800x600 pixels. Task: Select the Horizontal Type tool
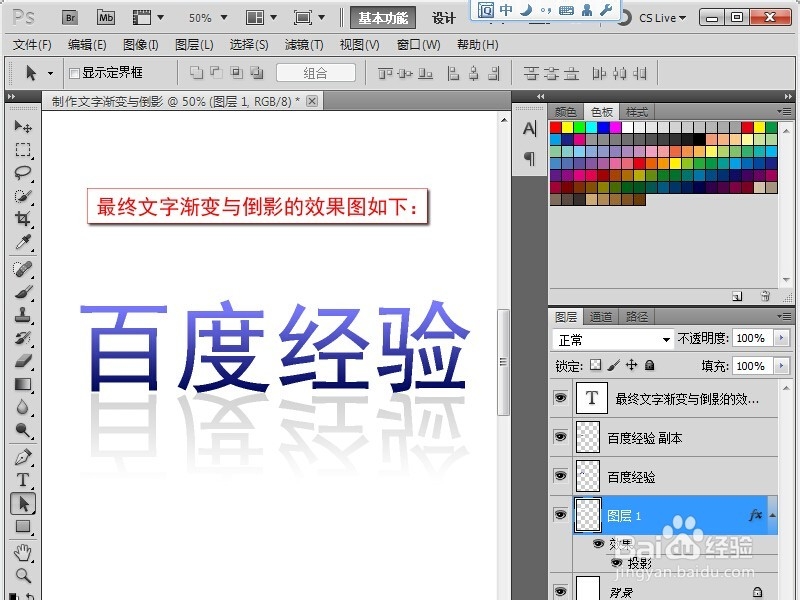tap(22, 481)
